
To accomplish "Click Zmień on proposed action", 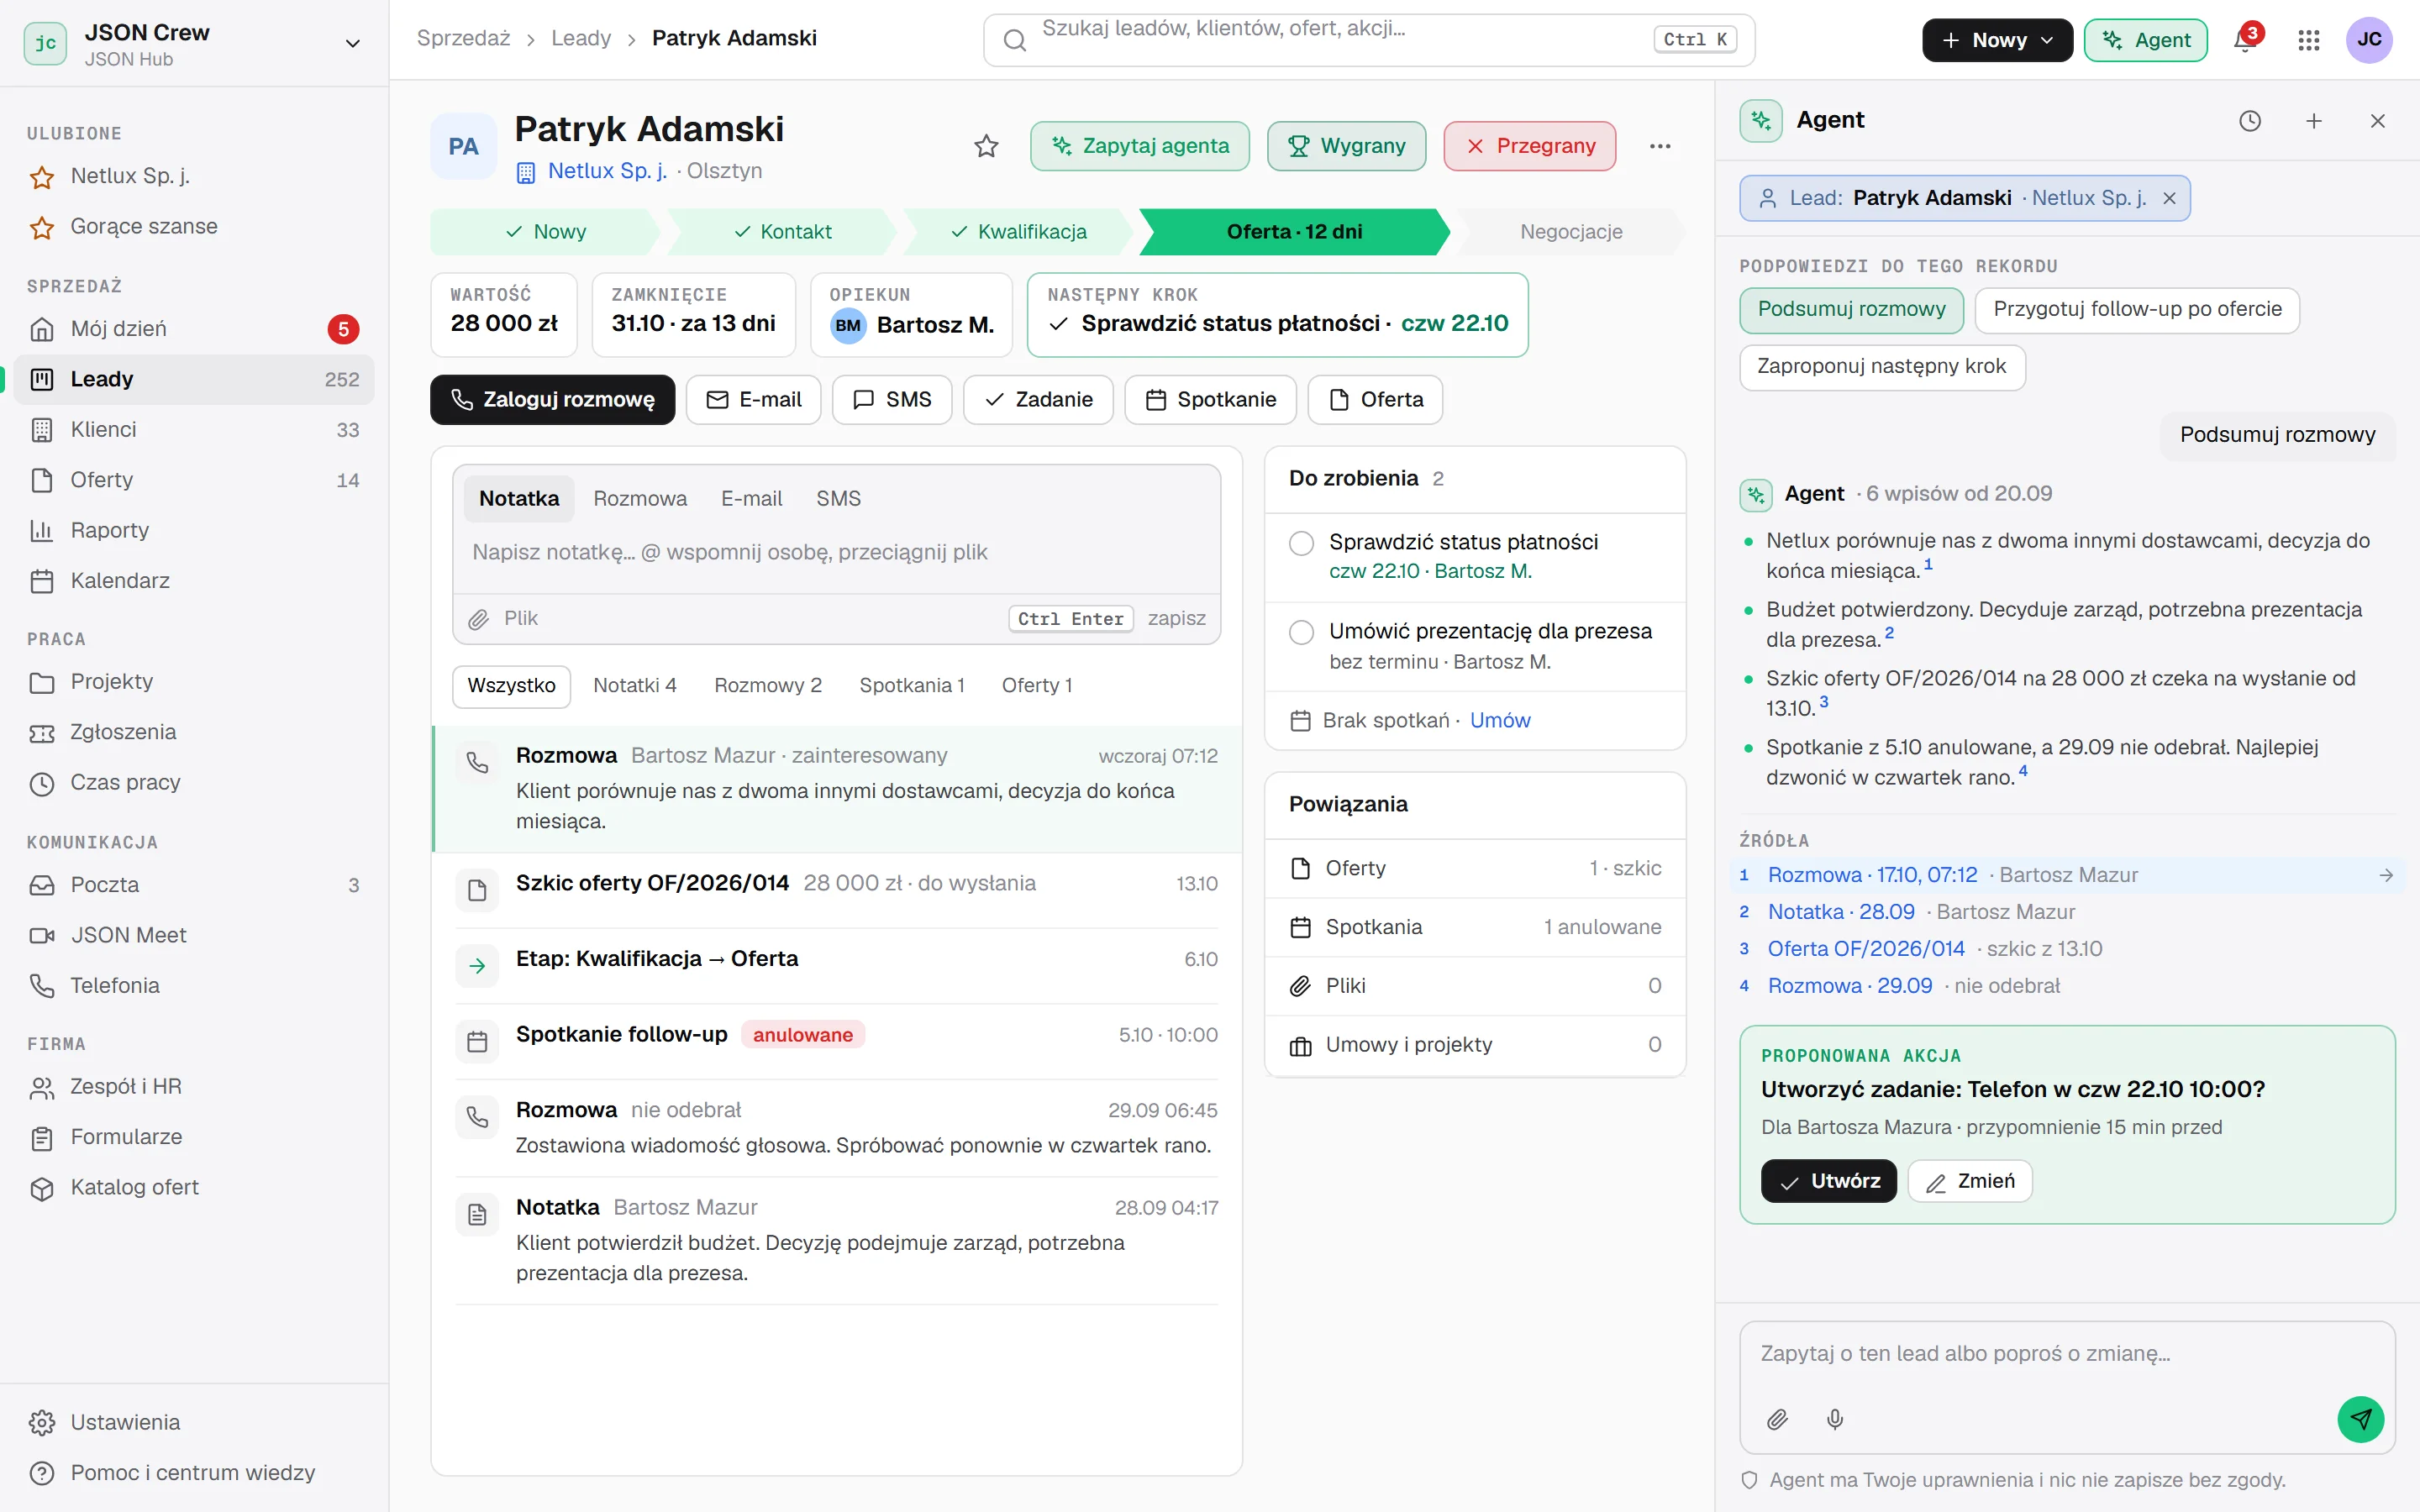I will pos(1970,1181).
